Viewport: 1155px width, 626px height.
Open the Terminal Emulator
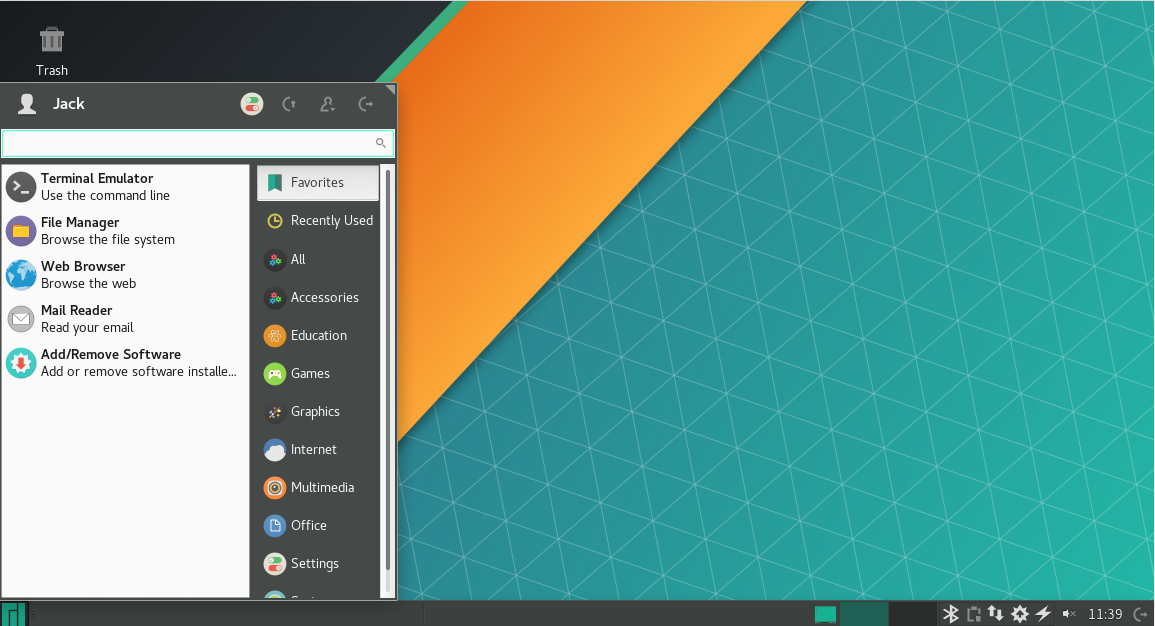(97, 186)
